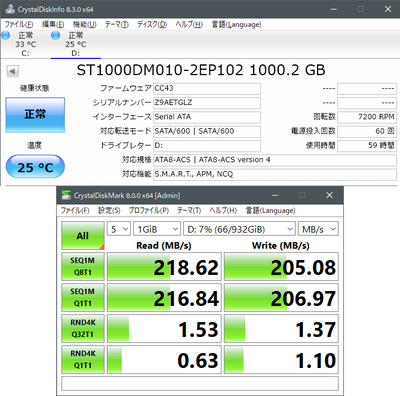
Task: Open the ファイル menu in CrystalDiskInfo
Action: point(19,25)
